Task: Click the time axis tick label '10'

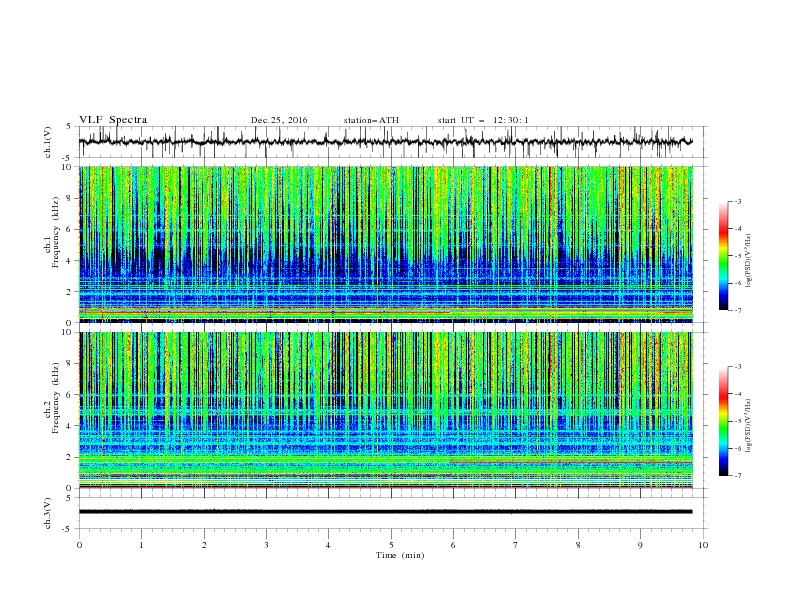Action: coord(703,545)
